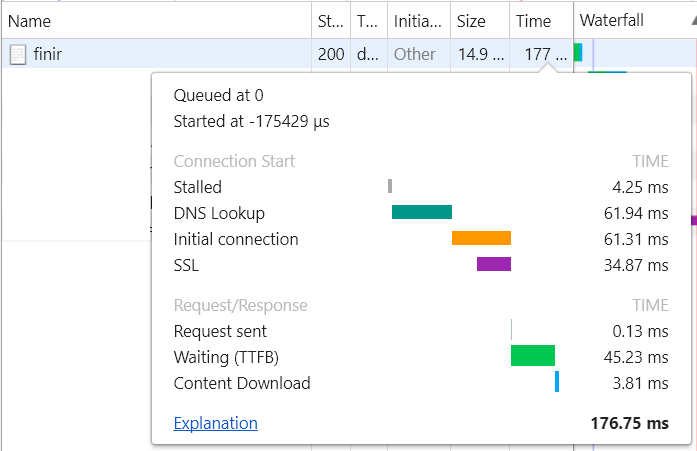Click the 200 status cell for finir
This screenshot has width=697, height=451.
331,55
